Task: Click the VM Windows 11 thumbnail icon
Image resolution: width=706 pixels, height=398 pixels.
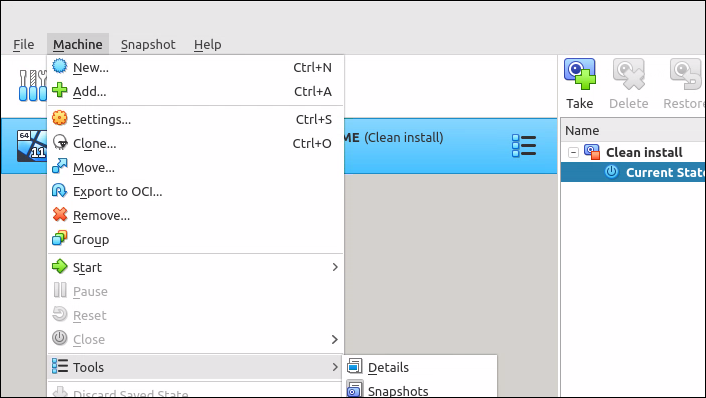Action: pos(32,146)
